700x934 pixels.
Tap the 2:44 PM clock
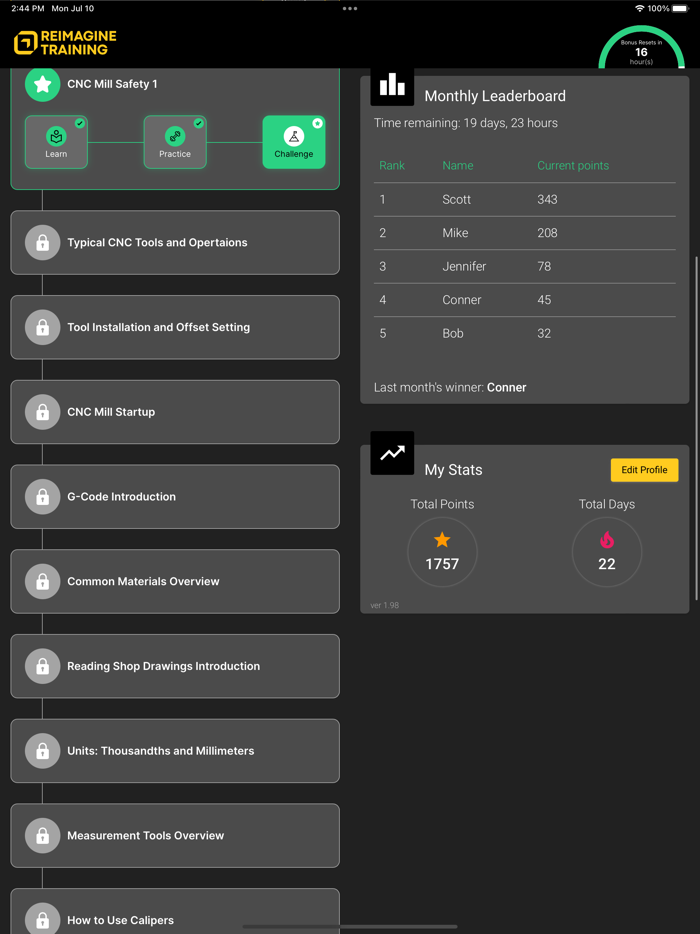28,8
